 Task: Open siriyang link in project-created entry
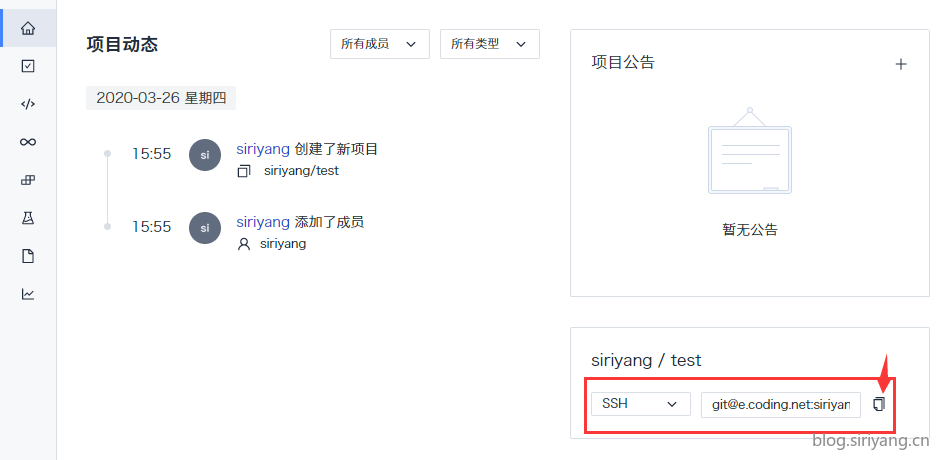click(263, 149)
